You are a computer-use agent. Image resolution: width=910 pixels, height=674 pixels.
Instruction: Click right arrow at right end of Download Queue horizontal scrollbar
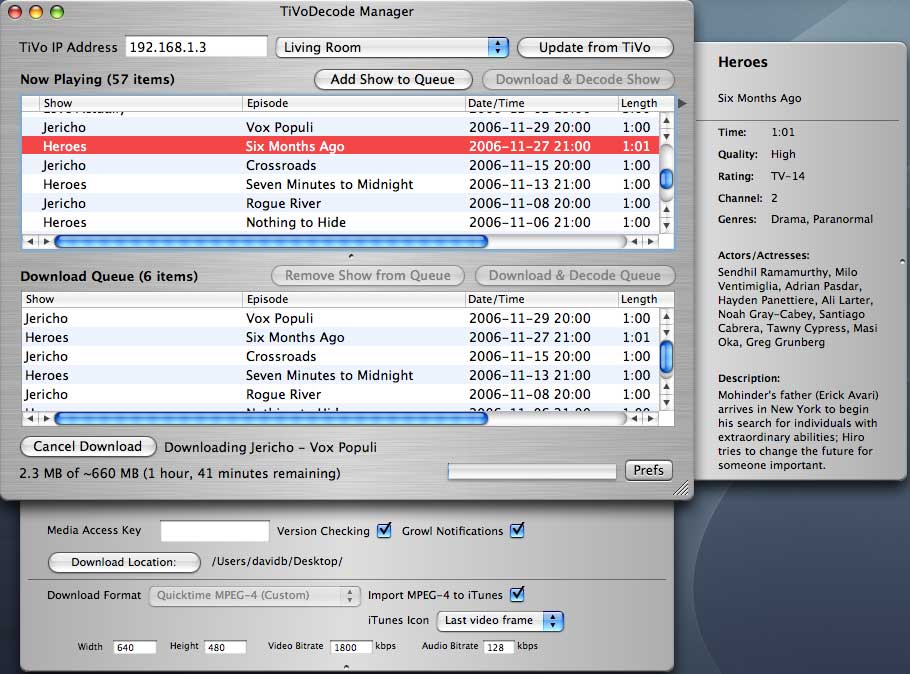(x=651, y=418)
